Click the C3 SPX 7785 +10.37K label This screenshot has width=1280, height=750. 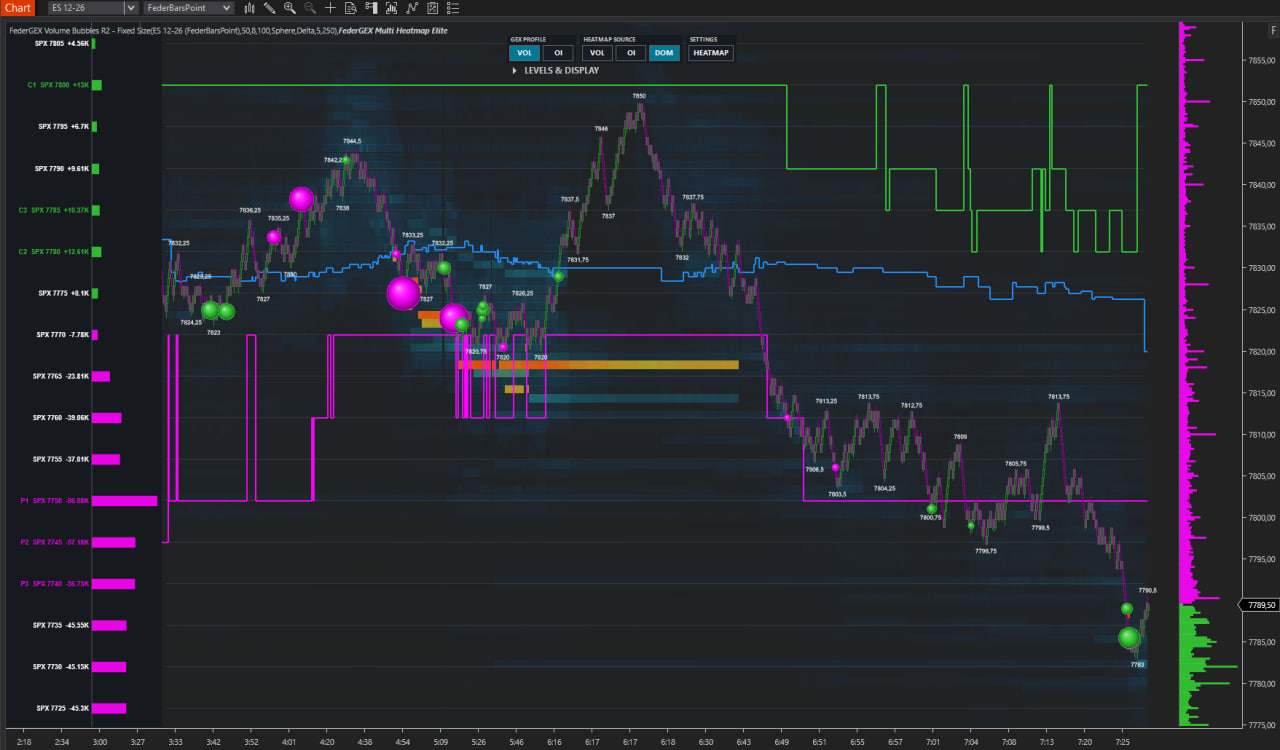point(54,210)
